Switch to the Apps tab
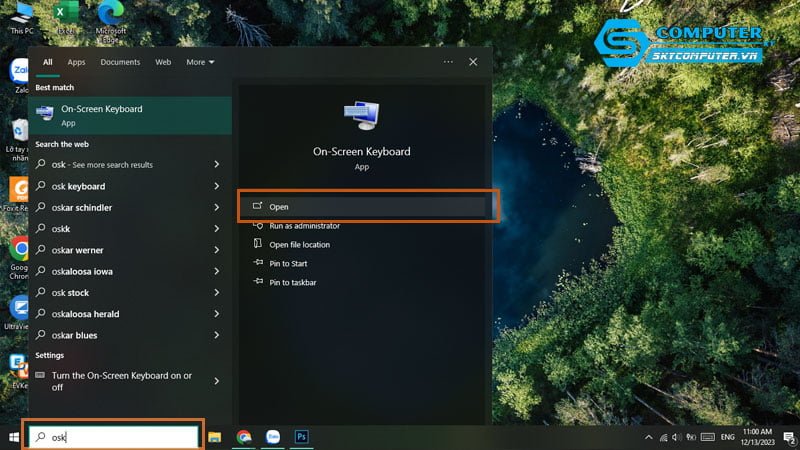 click(76, 62)
